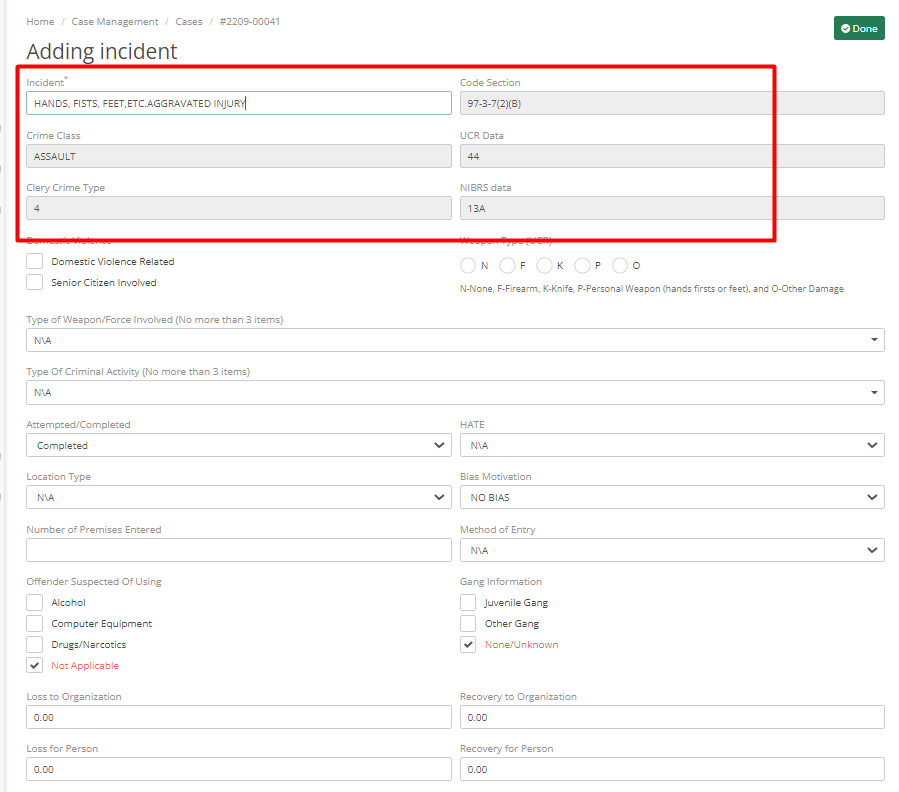899x792 pixels.
Task: Check the Computer Equipment option
Action: [x=34, y=623]
